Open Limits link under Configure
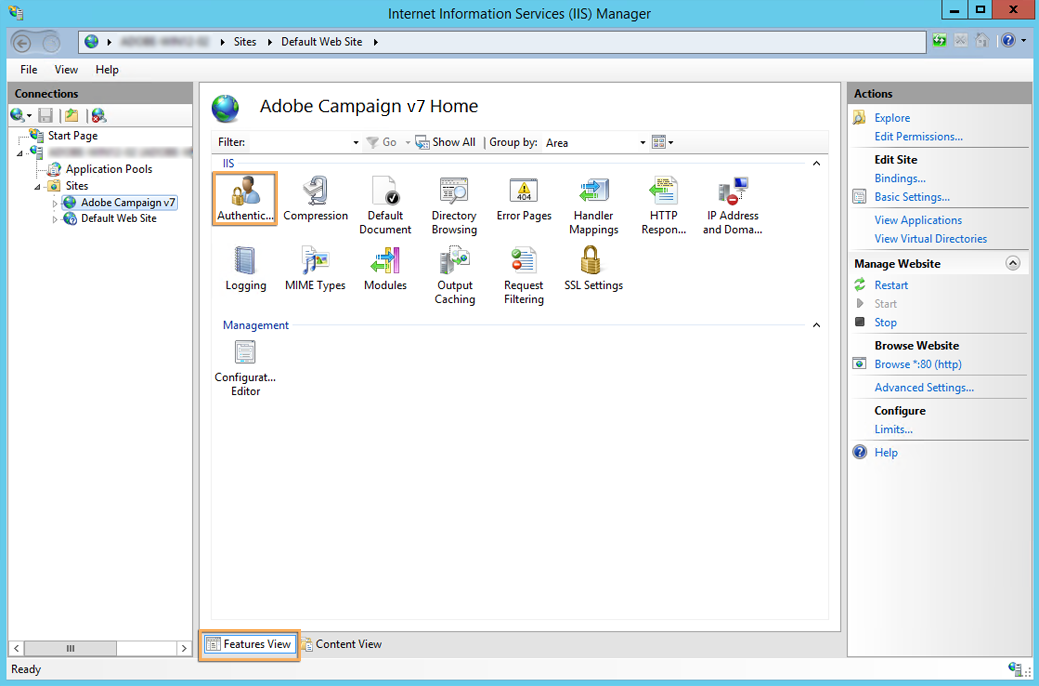 pos(893,429)
